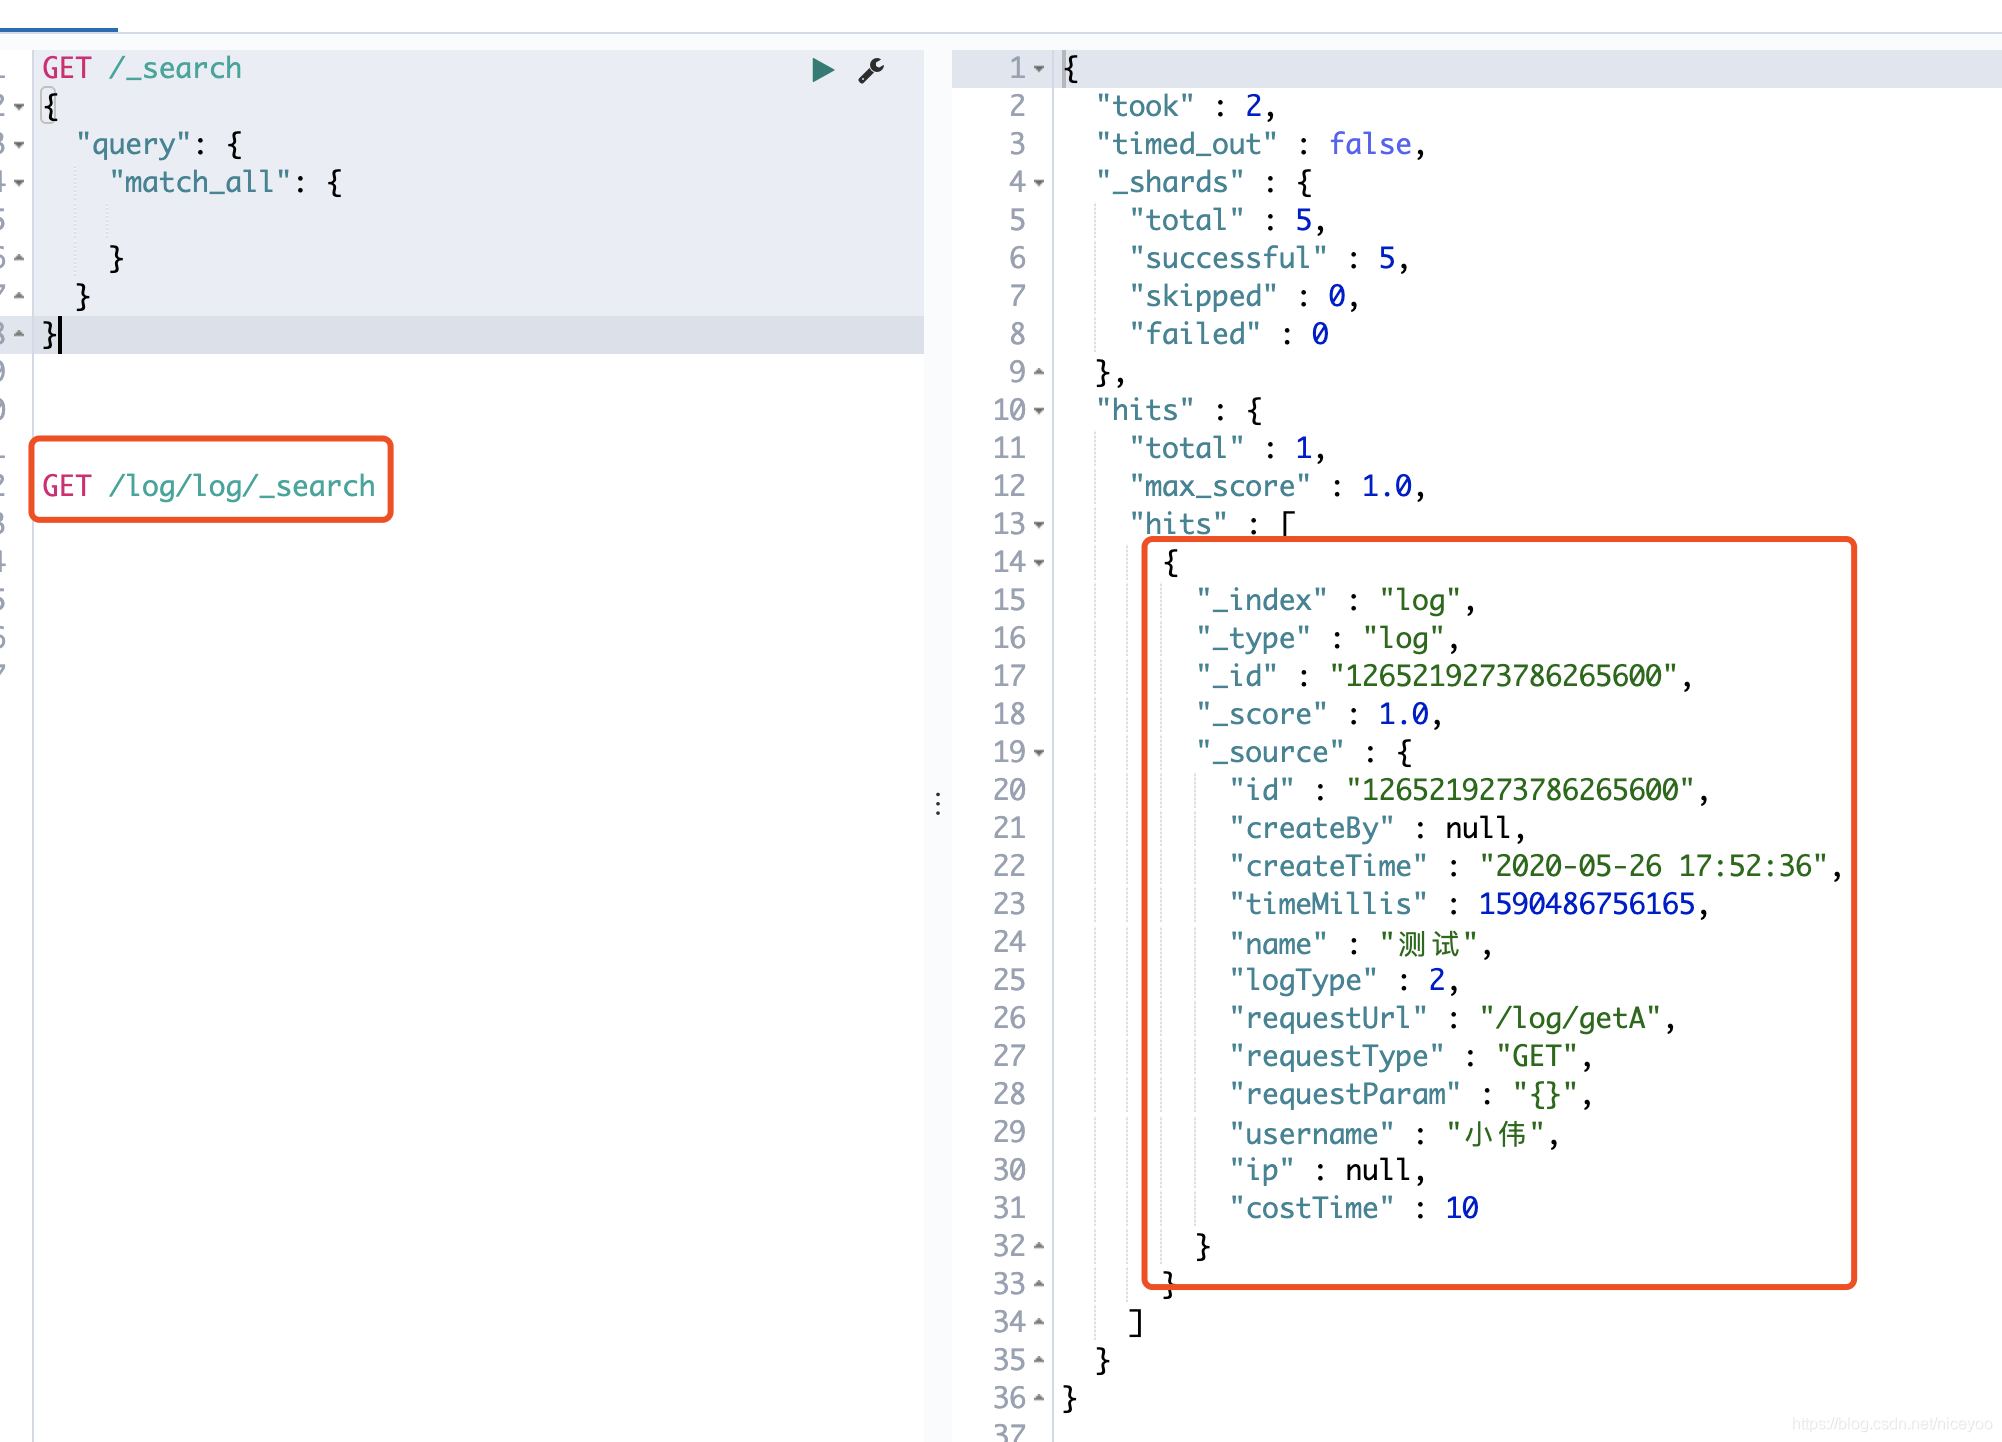Collapse the "_shards" block fold arrow

[x=1040, y=183]
